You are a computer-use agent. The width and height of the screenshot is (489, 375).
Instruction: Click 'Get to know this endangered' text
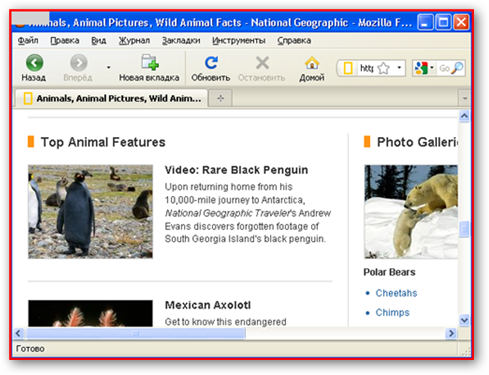[225, 322]
